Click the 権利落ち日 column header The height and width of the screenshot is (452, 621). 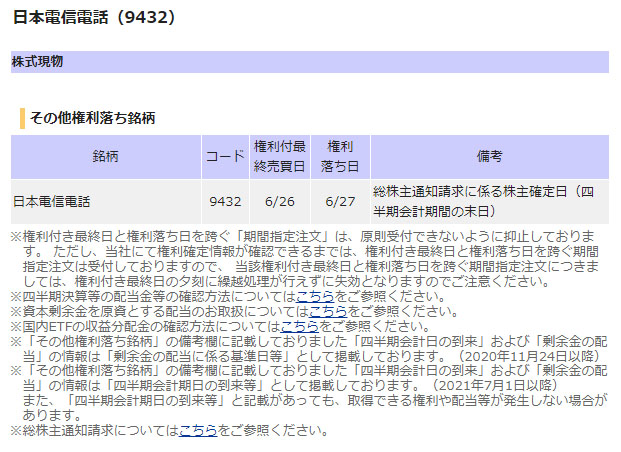pos(340,157)
